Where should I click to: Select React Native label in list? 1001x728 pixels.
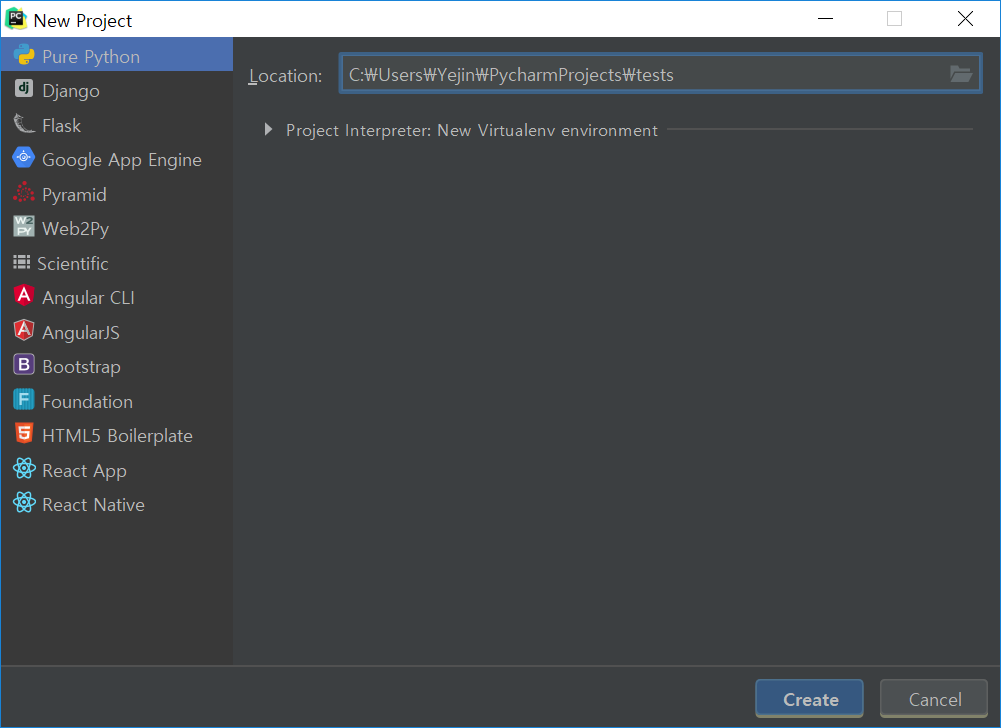[x=93, y=504]
